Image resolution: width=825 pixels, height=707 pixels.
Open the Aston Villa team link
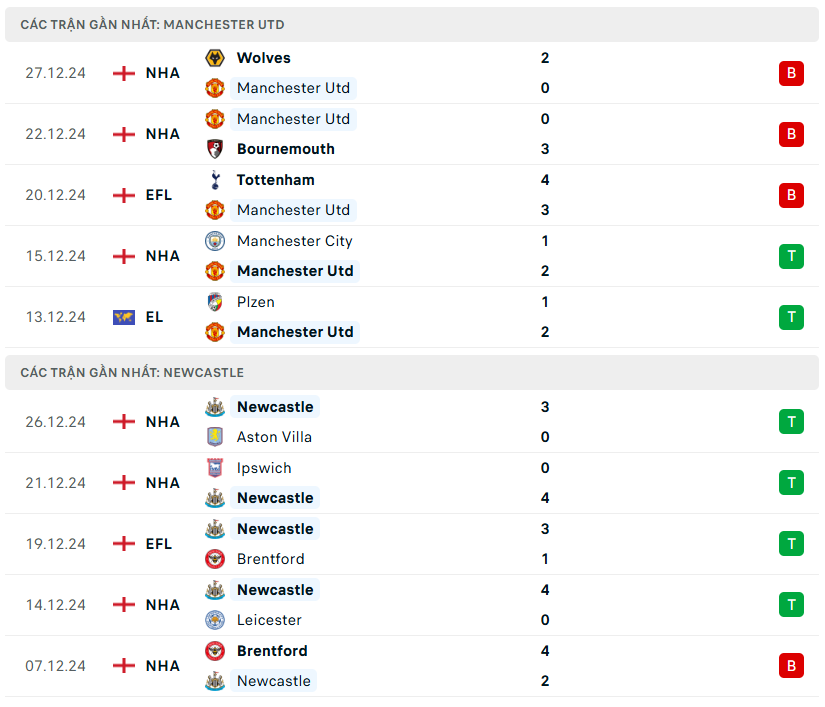(x=274, y=437)
